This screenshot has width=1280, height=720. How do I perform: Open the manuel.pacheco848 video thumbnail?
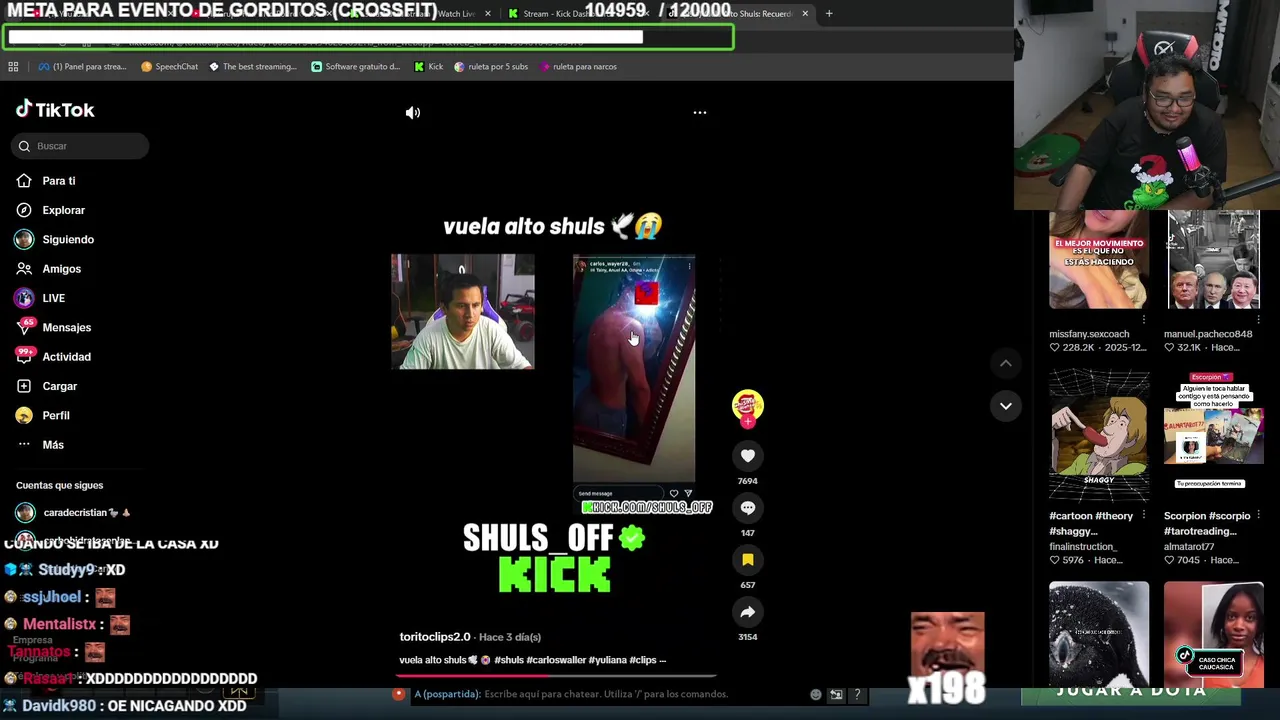[x=1214, y=259]
